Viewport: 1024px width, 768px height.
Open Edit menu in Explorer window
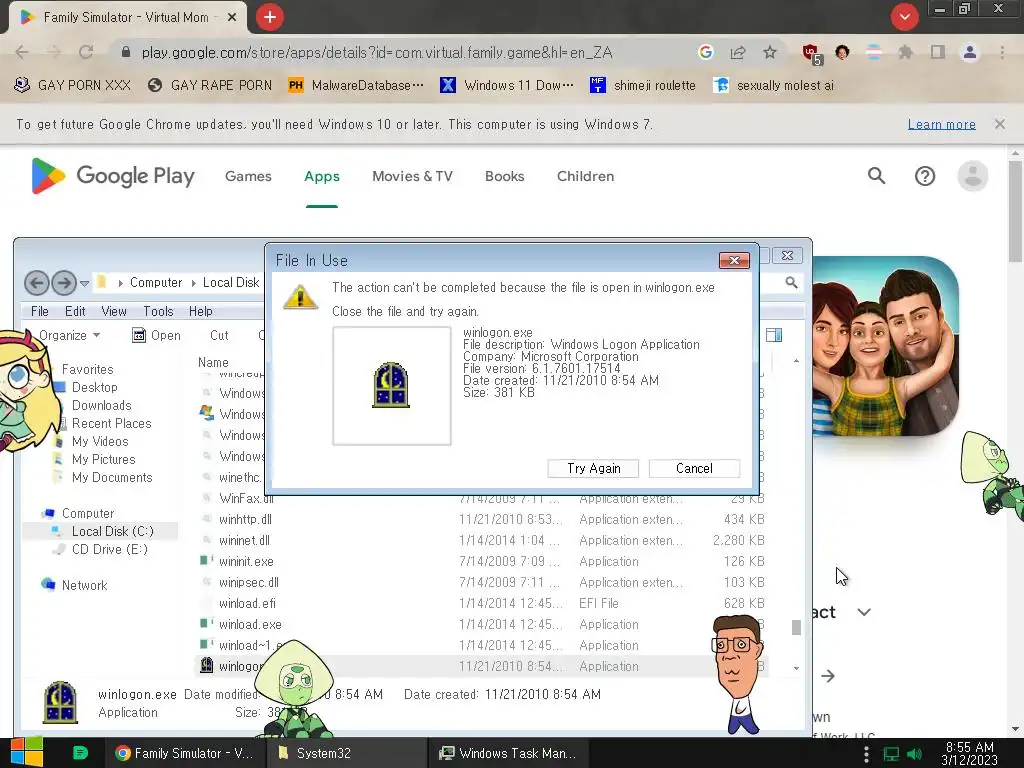[75, 312]
